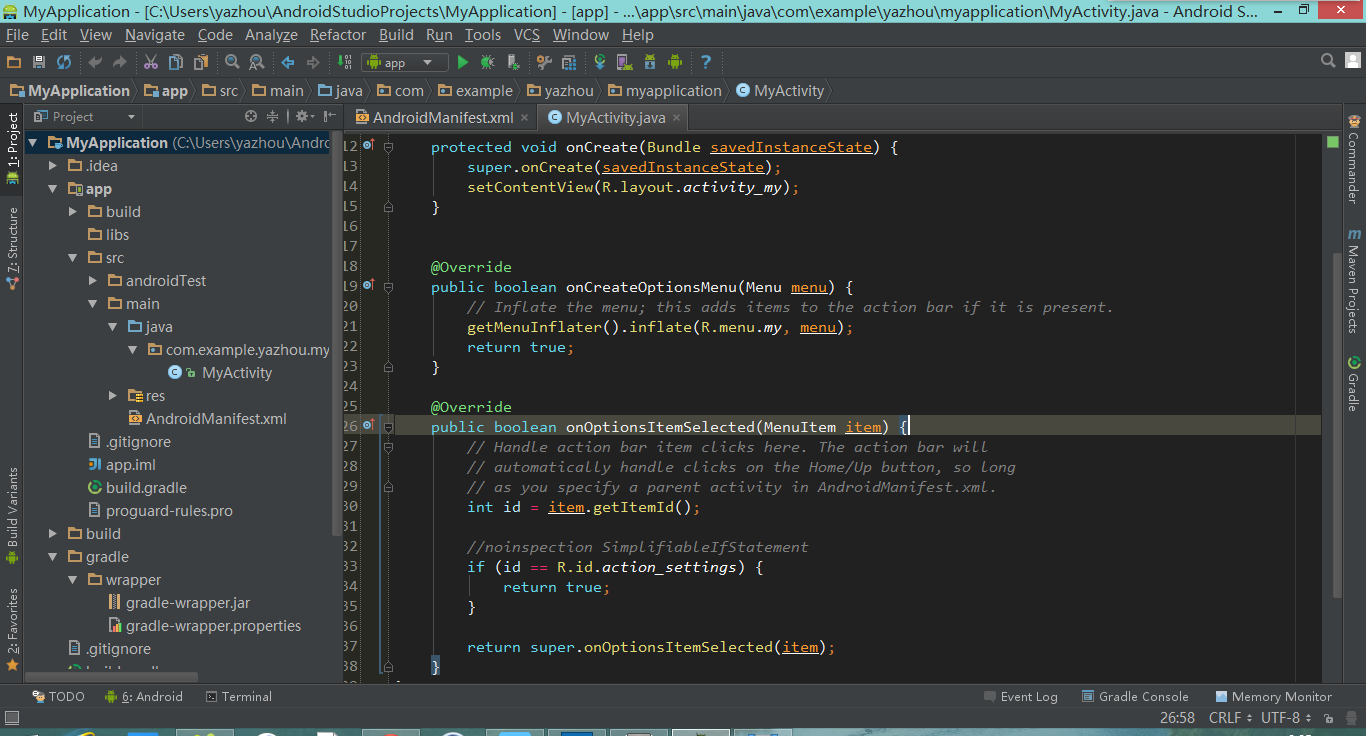This screenshot has height=736, width=1366.
Task: Click the Back navigation arrow icon
Action: (x=288, y=62)
